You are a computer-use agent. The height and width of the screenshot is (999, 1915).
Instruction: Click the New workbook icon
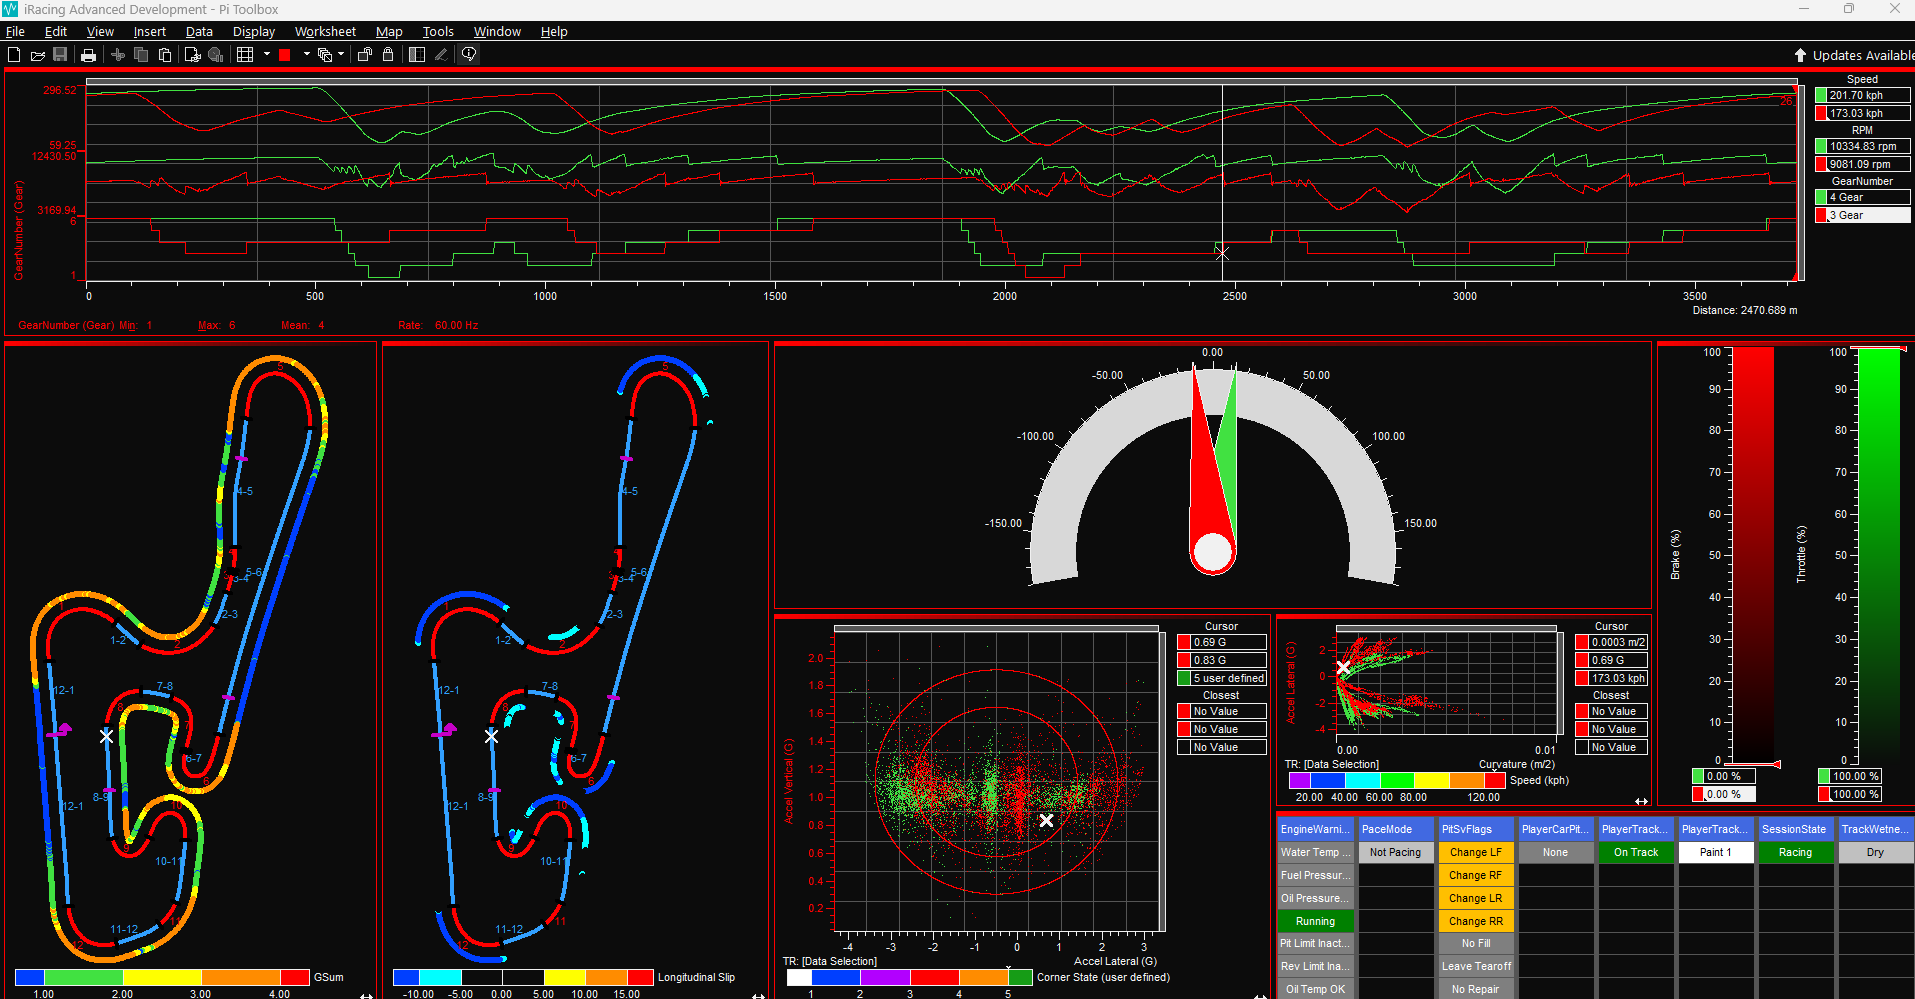[14, 55]
